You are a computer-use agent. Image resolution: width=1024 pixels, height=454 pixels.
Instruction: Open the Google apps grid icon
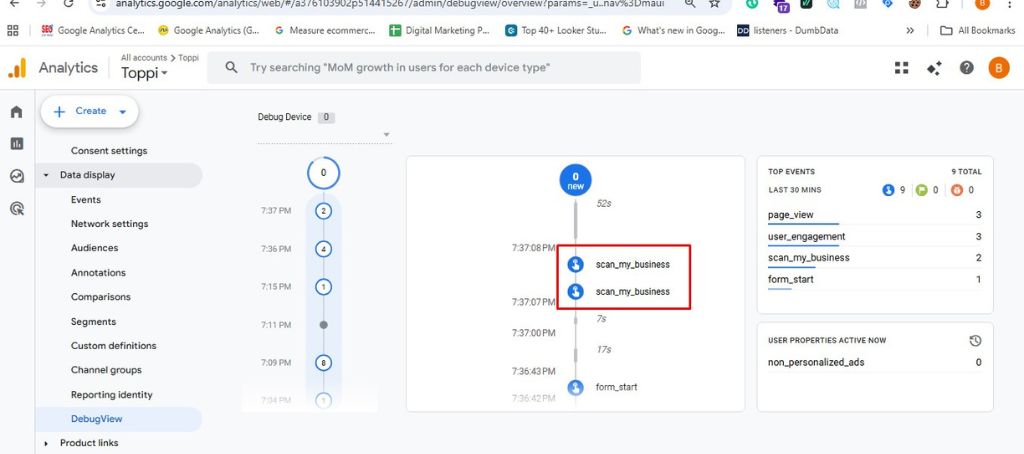(901, 68)
